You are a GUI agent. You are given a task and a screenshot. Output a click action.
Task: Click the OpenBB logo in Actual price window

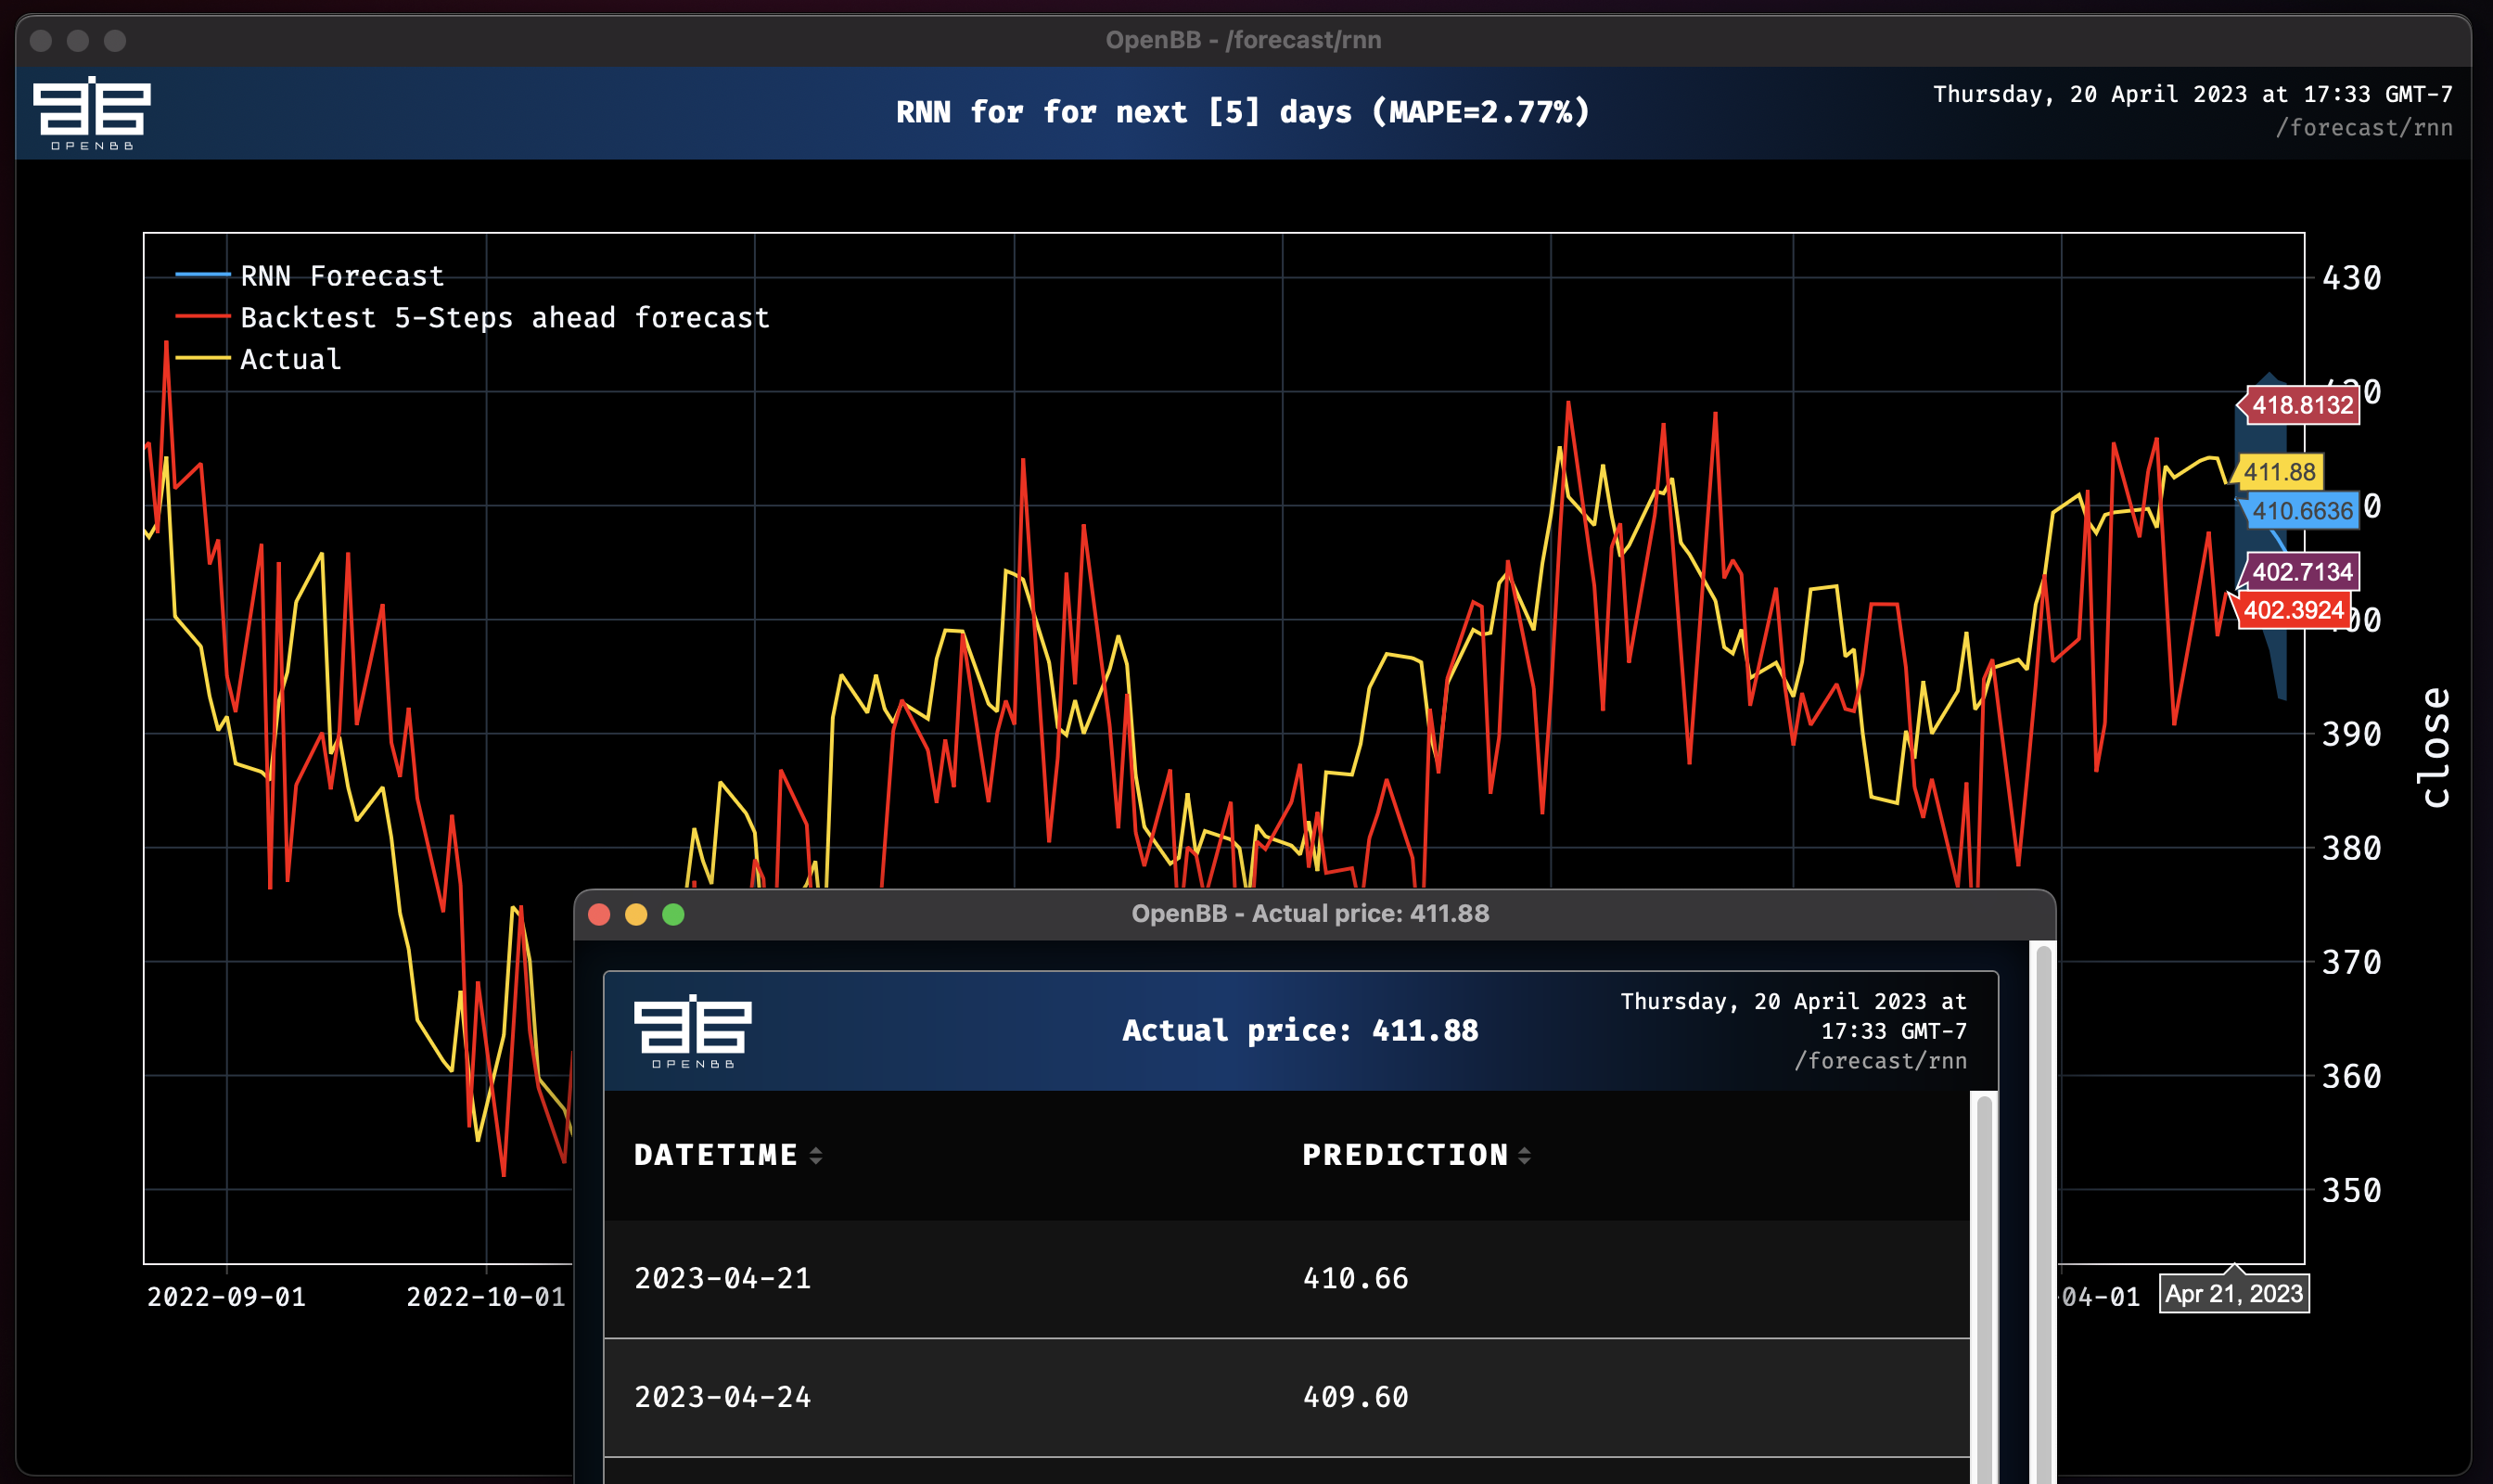click(x=693, y=1031)
